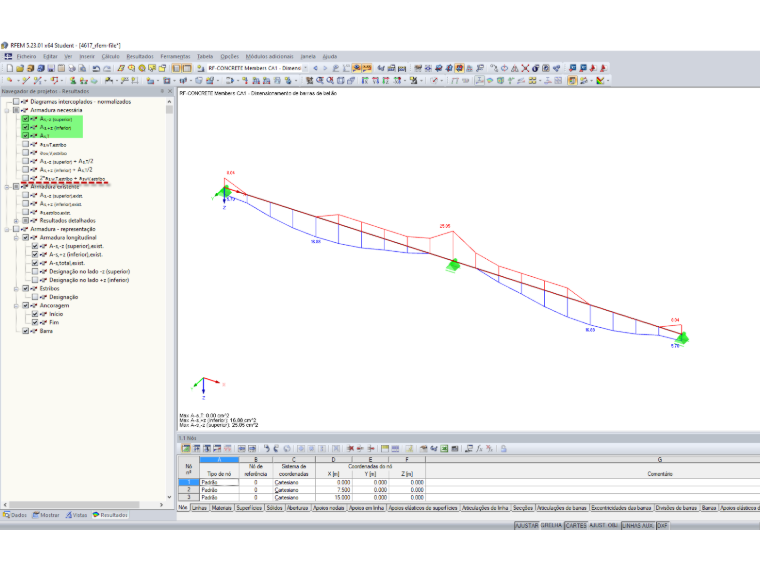Uncheck As,-z (superior) required reinforcement

tap(25, 119)
